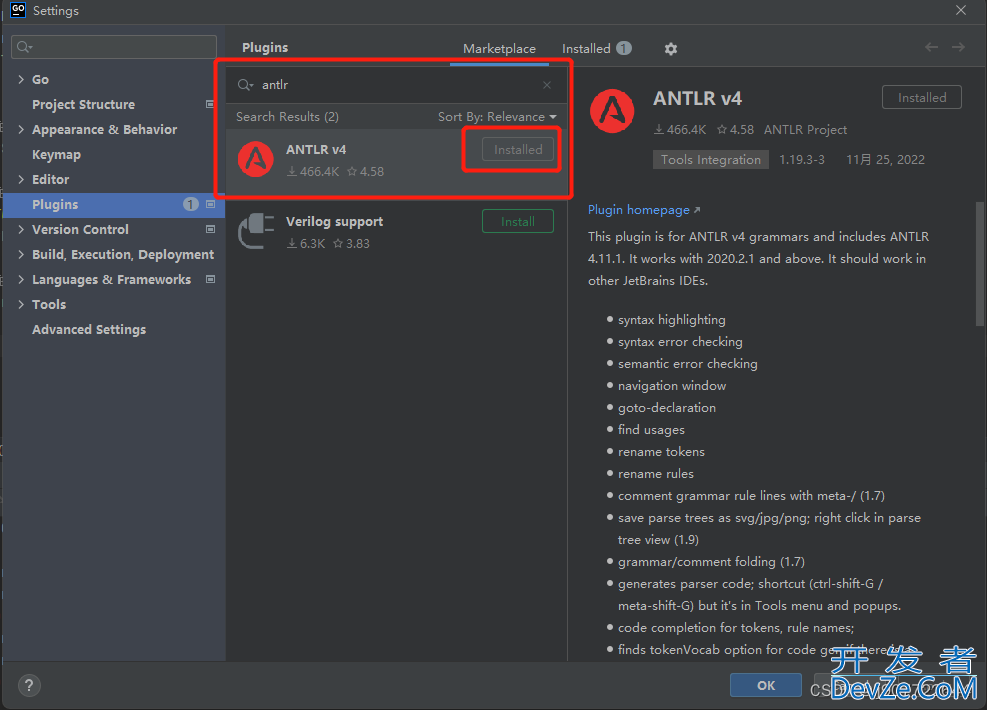Expand the Tools settings node
The height and width of the screenshot is (710, 987).
21,305
